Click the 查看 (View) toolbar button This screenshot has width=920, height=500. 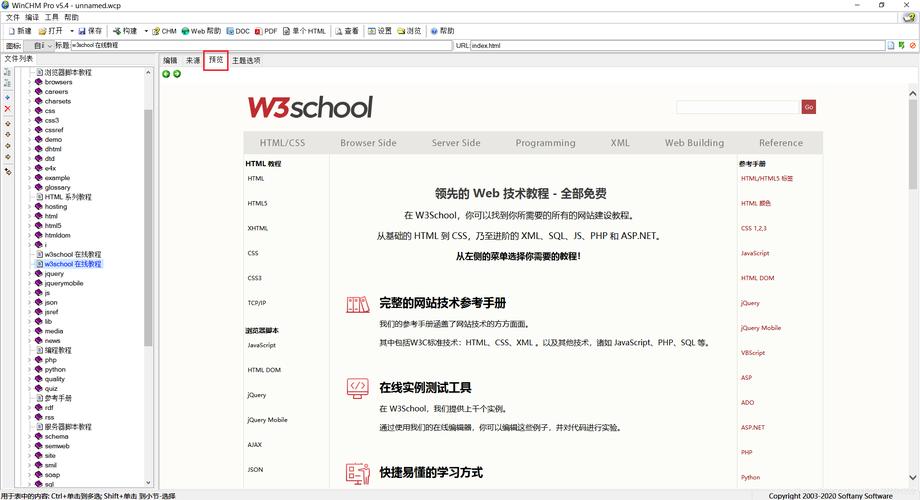[347, 31]
